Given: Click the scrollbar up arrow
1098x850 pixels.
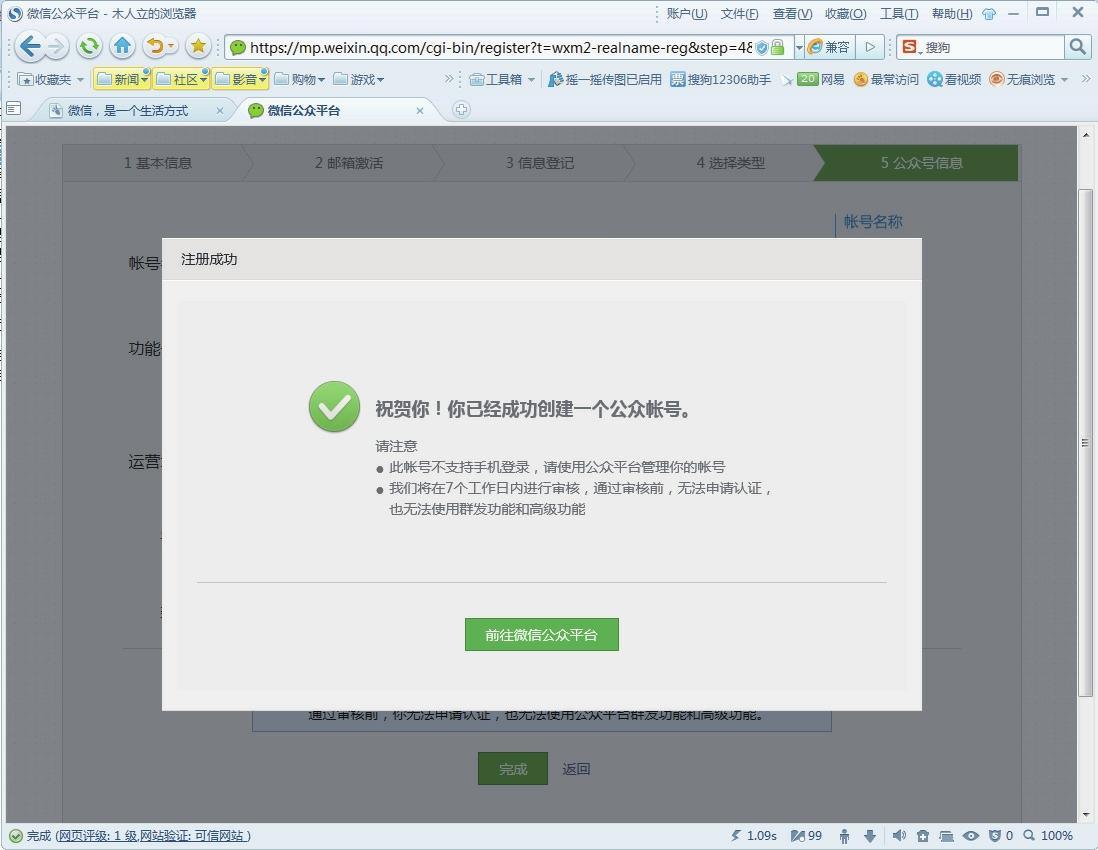Looking at the screenshot, I should [x=1085, y=134].
